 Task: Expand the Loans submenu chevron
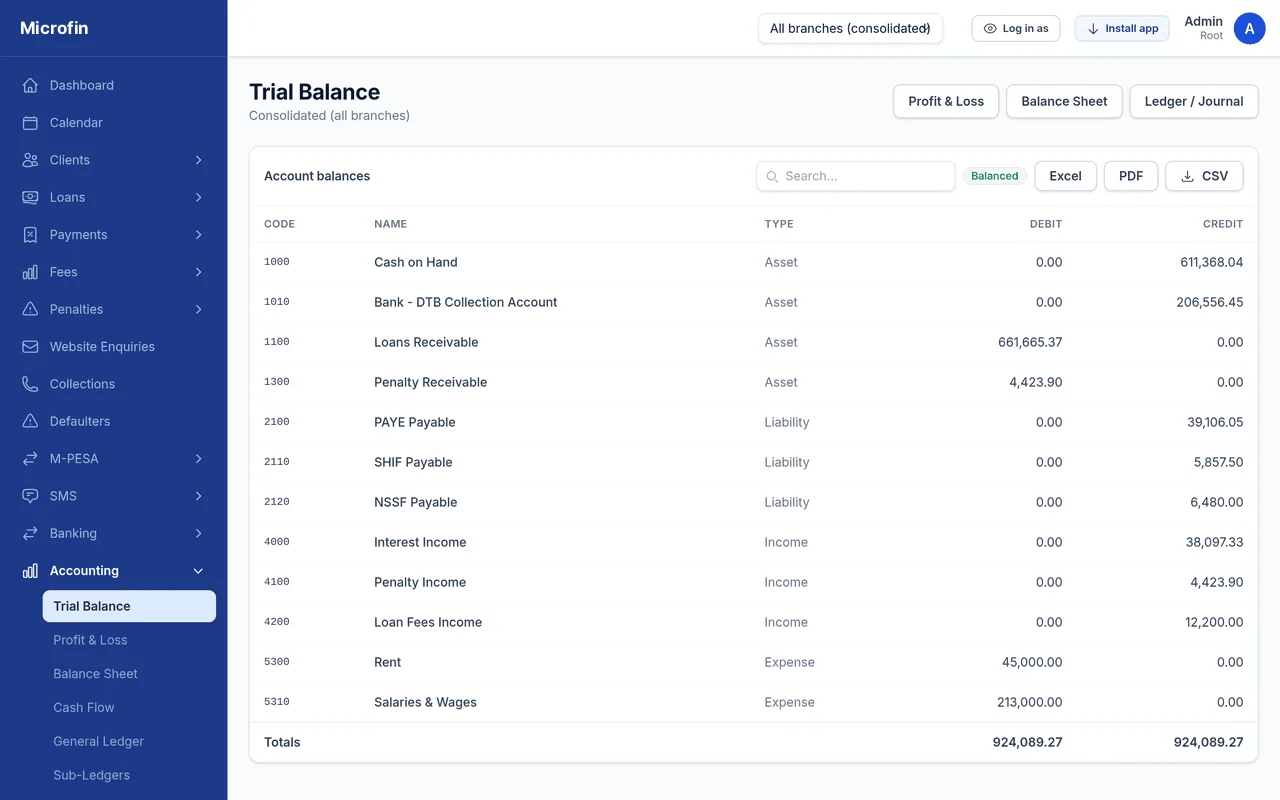point(198,197)
